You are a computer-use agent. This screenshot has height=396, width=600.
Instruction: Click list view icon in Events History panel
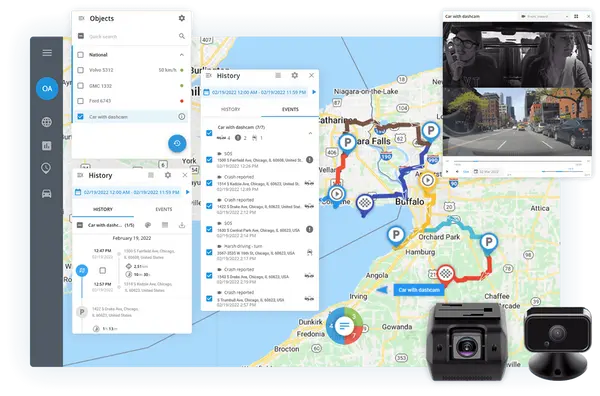pos(278,75)
